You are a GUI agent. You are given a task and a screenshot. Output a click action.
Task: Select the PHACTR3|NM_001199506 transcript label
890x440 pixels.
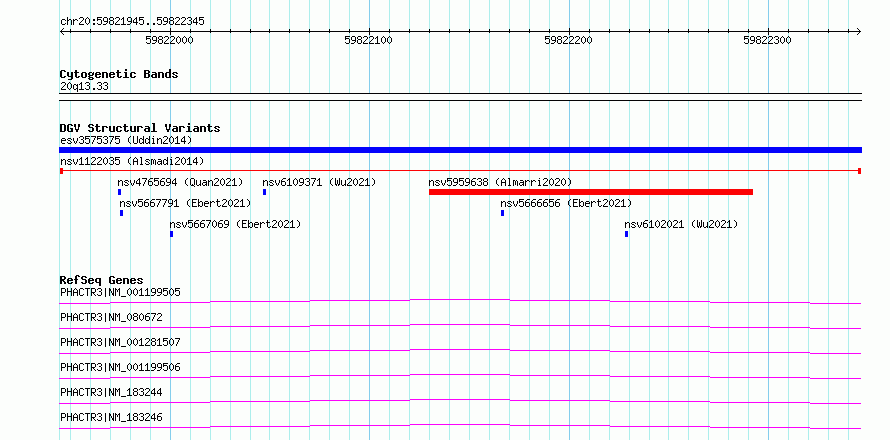pos(120,367)
